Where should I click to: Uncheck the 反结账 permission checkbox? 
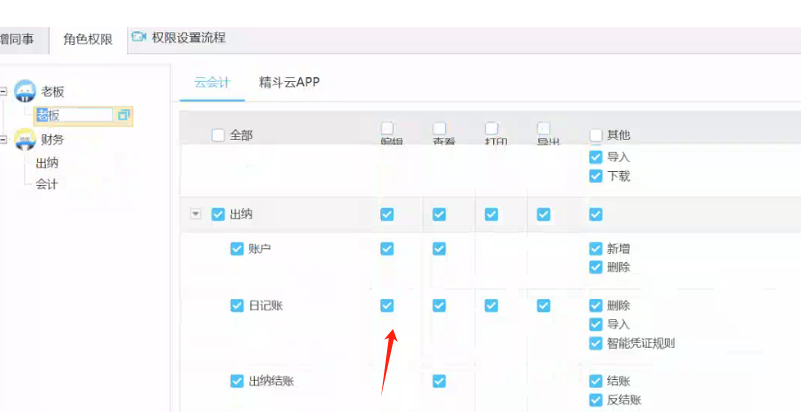point(596,400)
